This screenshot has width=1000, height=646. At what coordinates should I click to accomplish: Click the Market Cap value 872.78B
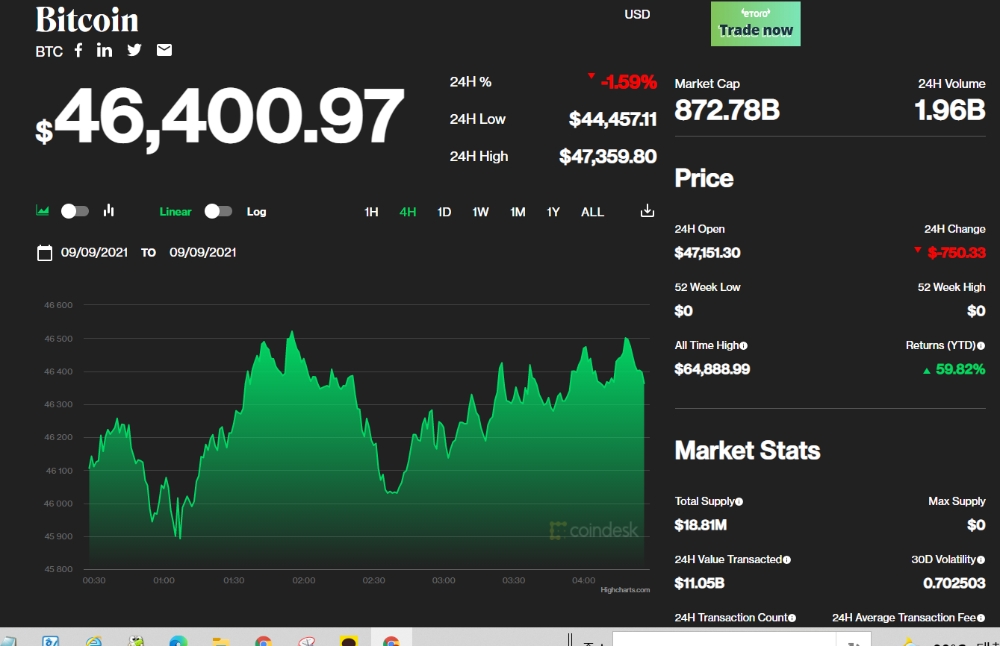(727, 110)
